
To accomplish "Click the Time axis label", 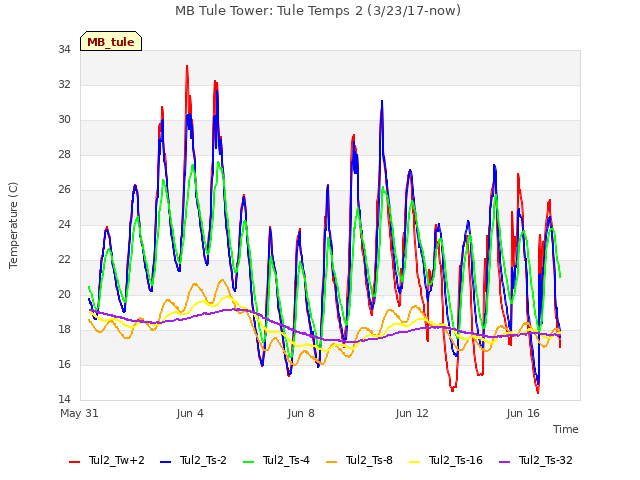I will [x=566, y=429].
